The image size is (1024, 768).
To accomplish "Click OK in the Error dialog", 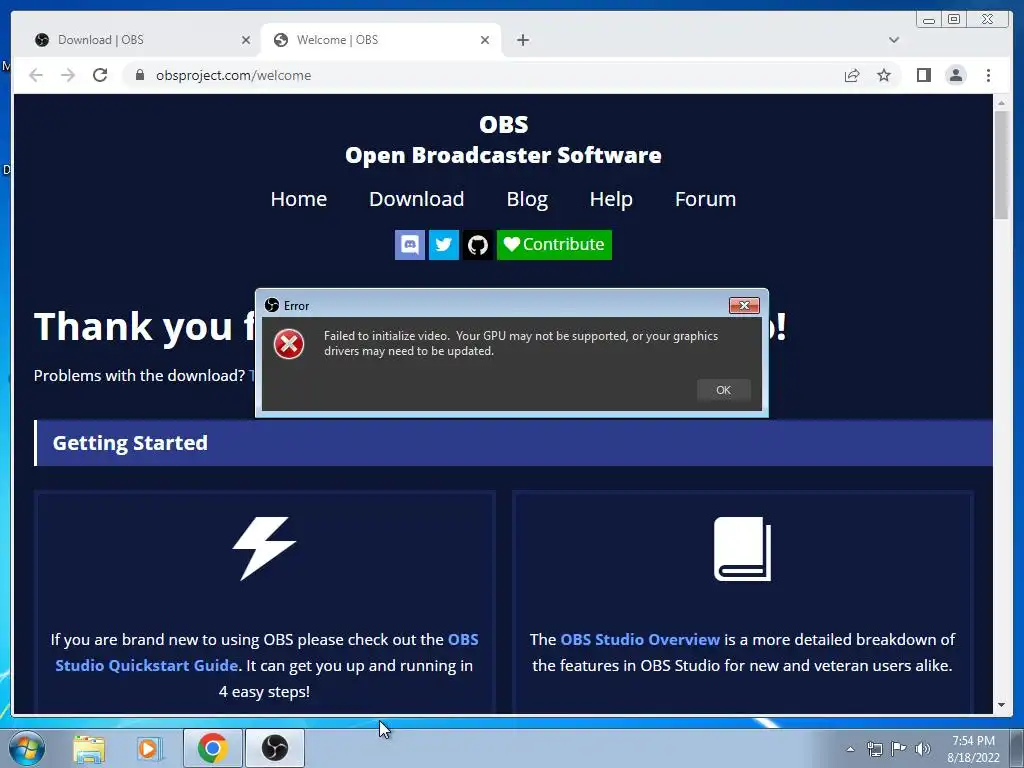I will [723, 390].
